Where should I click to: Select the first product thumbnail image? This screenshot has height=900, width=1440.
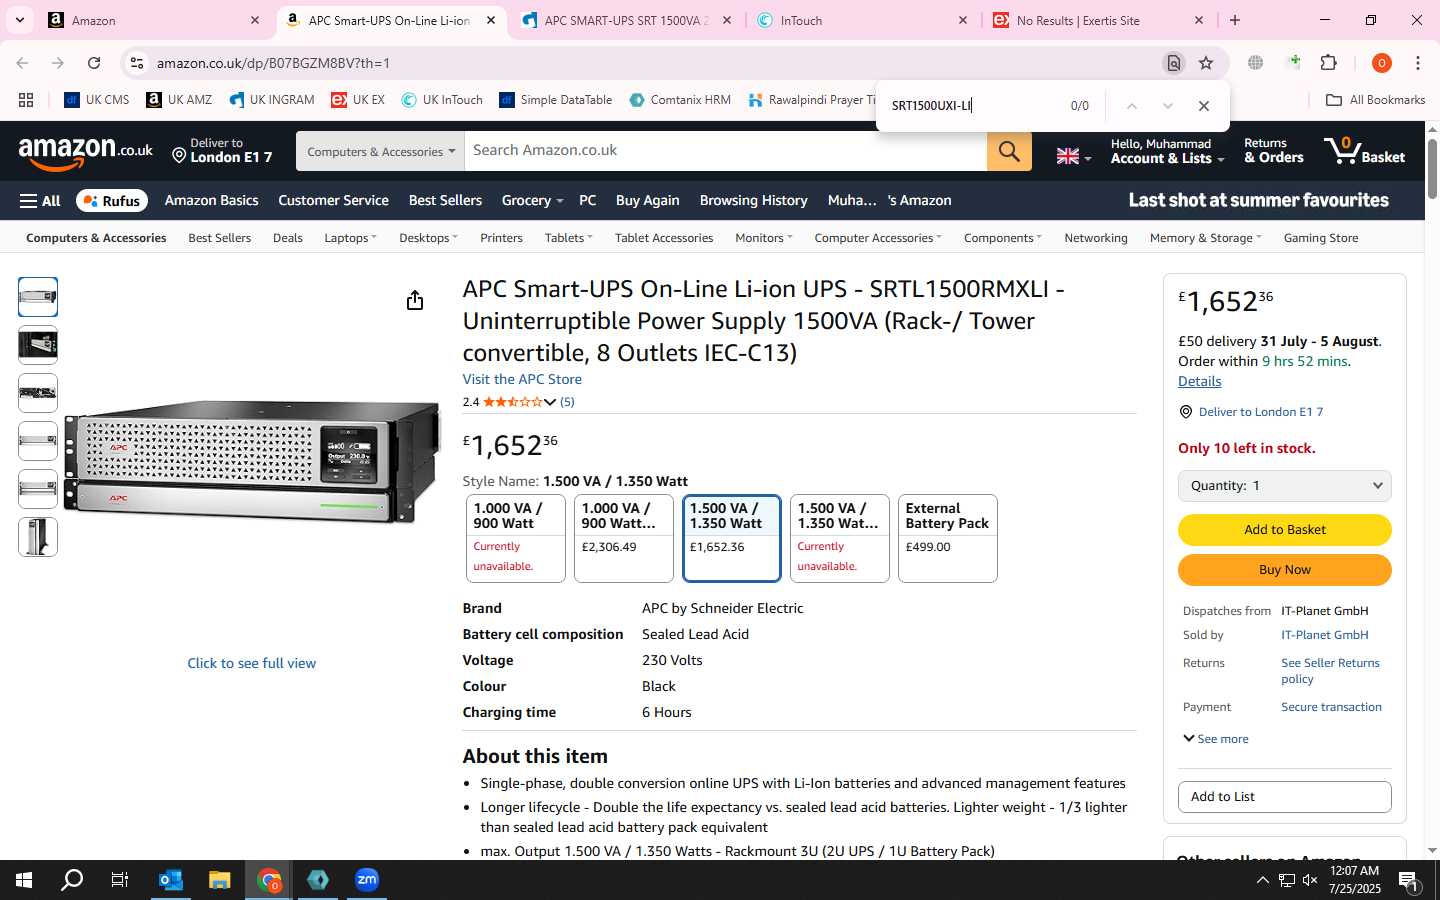click(38, 297)
